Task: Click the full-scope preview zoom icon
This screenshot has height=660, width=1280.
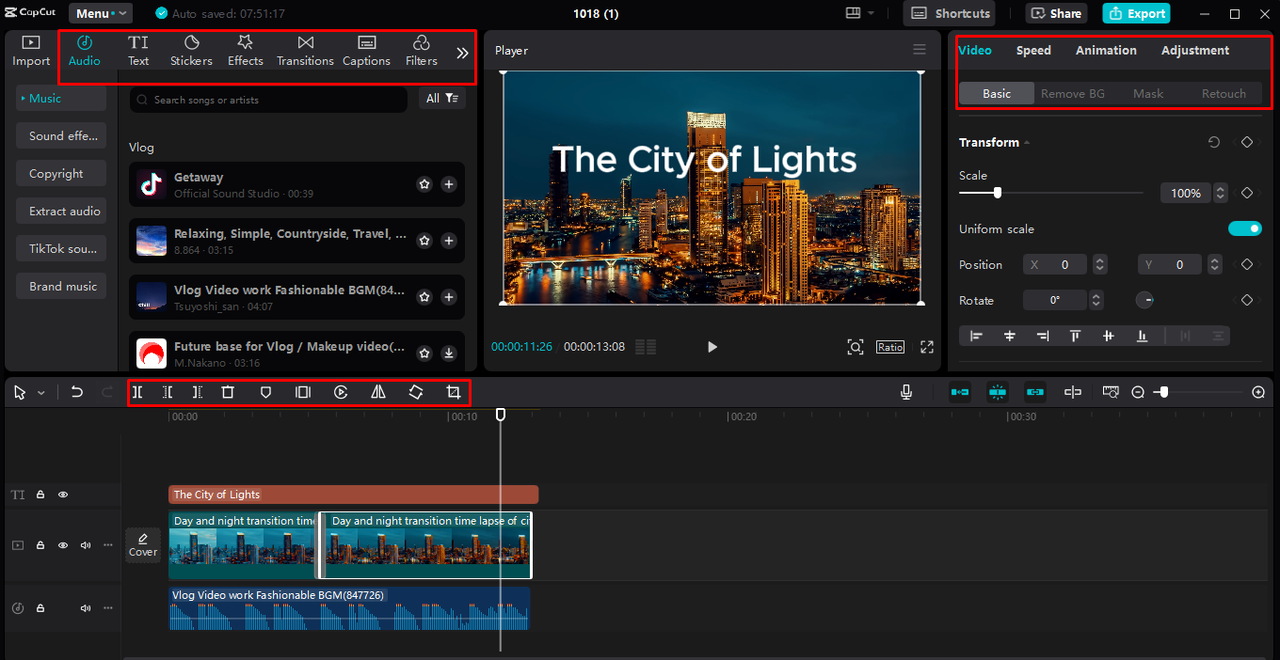Action: click(855, 347)
